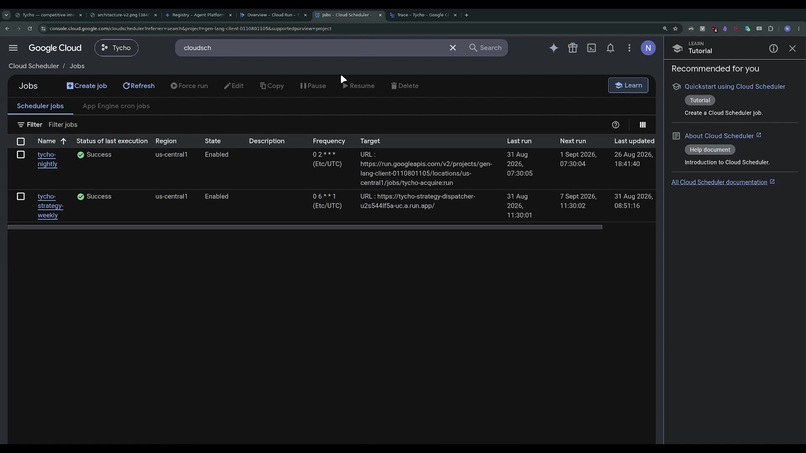The height and width of the screenshot is (453, 806).
Task: Click the Help document chip badge
Action: coord(709,150)
